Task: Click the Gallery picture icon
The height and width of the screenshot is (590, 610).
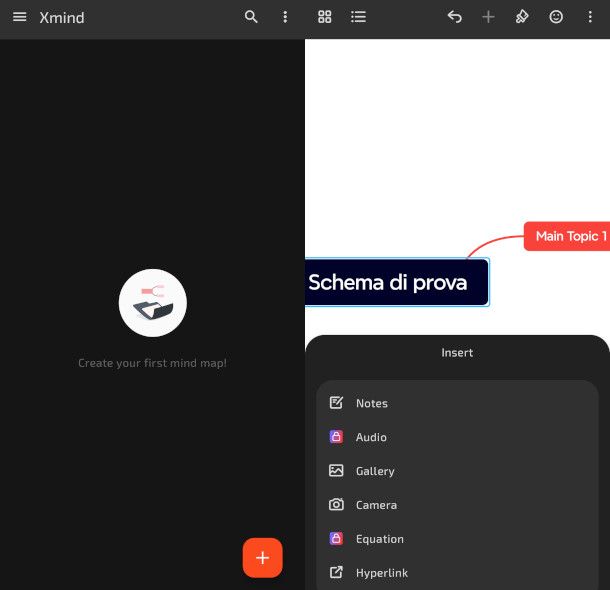Action: [x=336, y=471]
